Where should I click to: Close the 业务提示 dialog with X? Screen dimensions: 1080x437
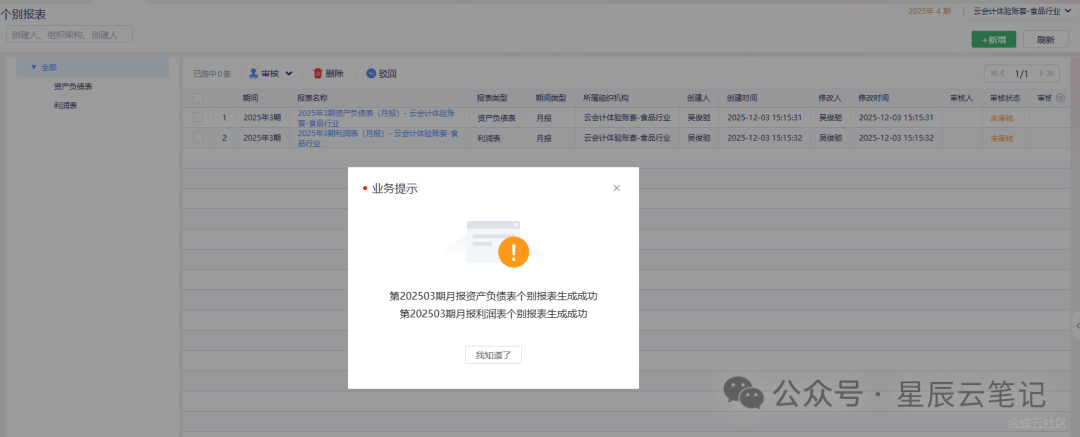[x=616, y=188]
